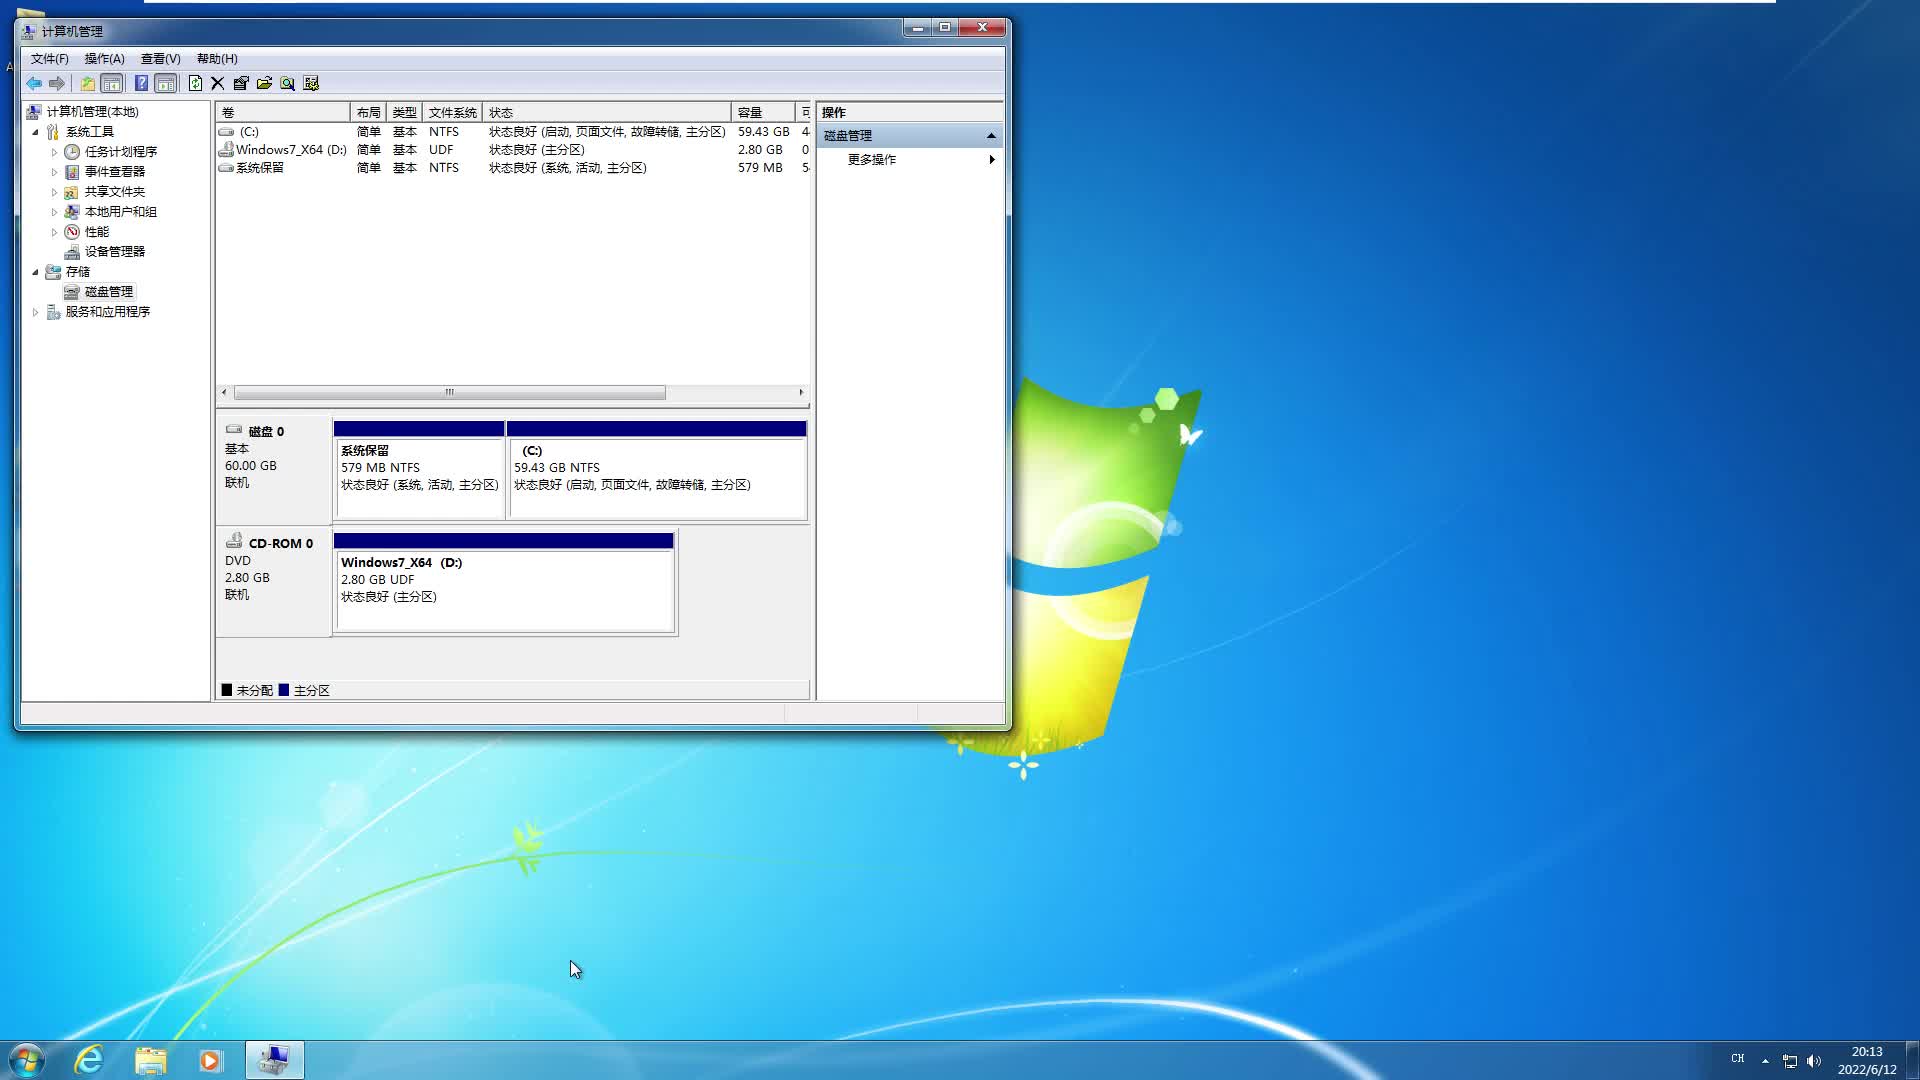Image resolution: width=1920 pixels, height=1080 pixels.
Task: Select 设备管理器 in the tree
Action: click(114, 252)
